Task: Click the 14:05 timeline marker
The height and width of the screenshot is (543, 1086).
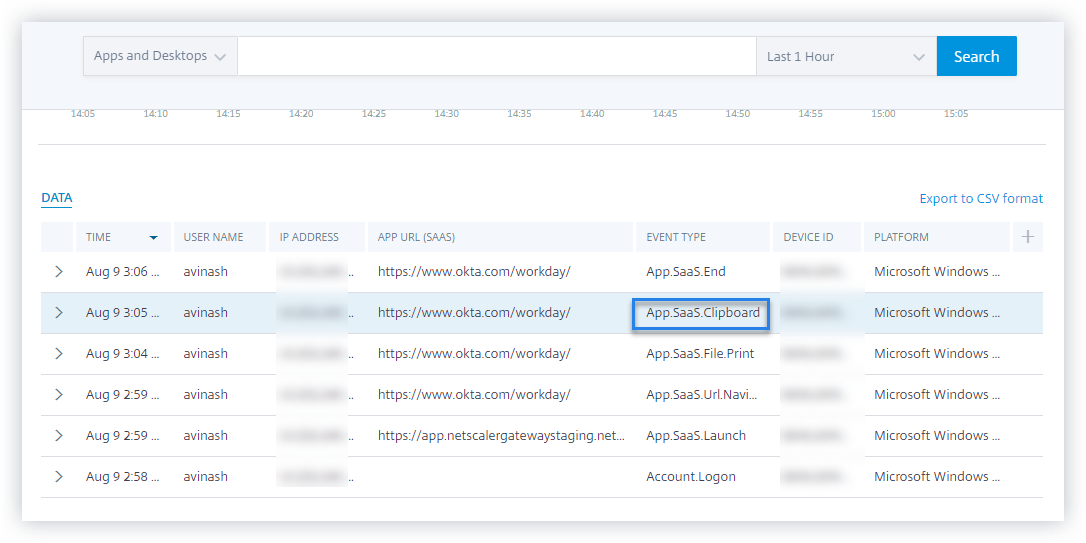Action: point(83,114)
